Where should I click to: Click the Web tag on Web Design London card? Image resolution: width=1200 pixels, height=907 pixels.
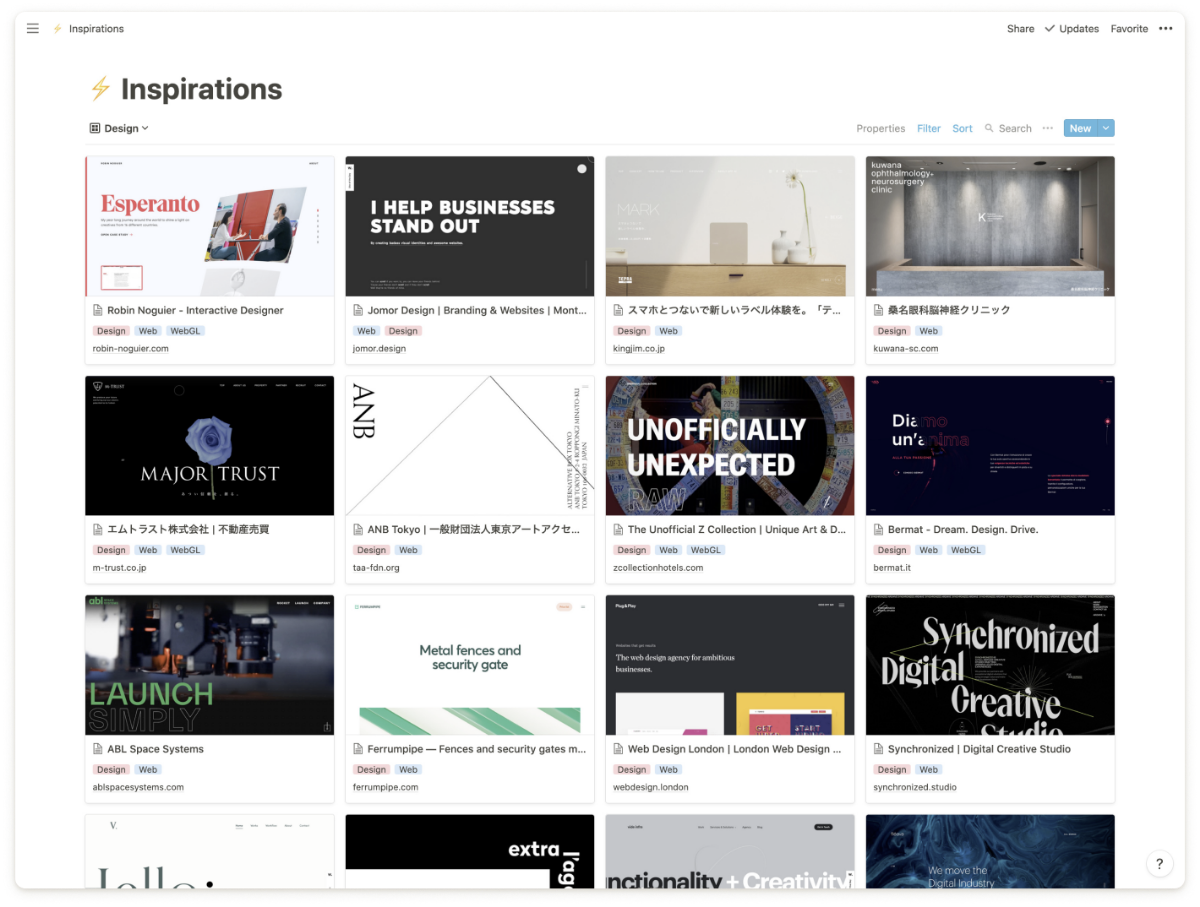(x=669, y=770)
